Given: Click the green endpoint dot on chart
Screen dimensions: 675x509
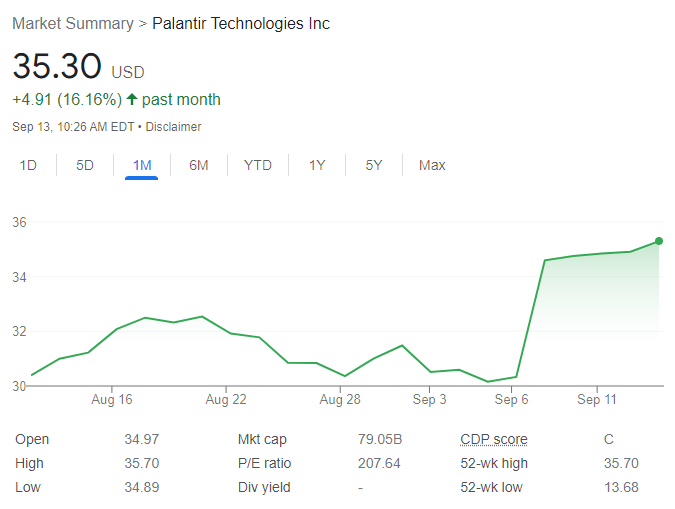Looking at the screenshot, I should [658, 241].
